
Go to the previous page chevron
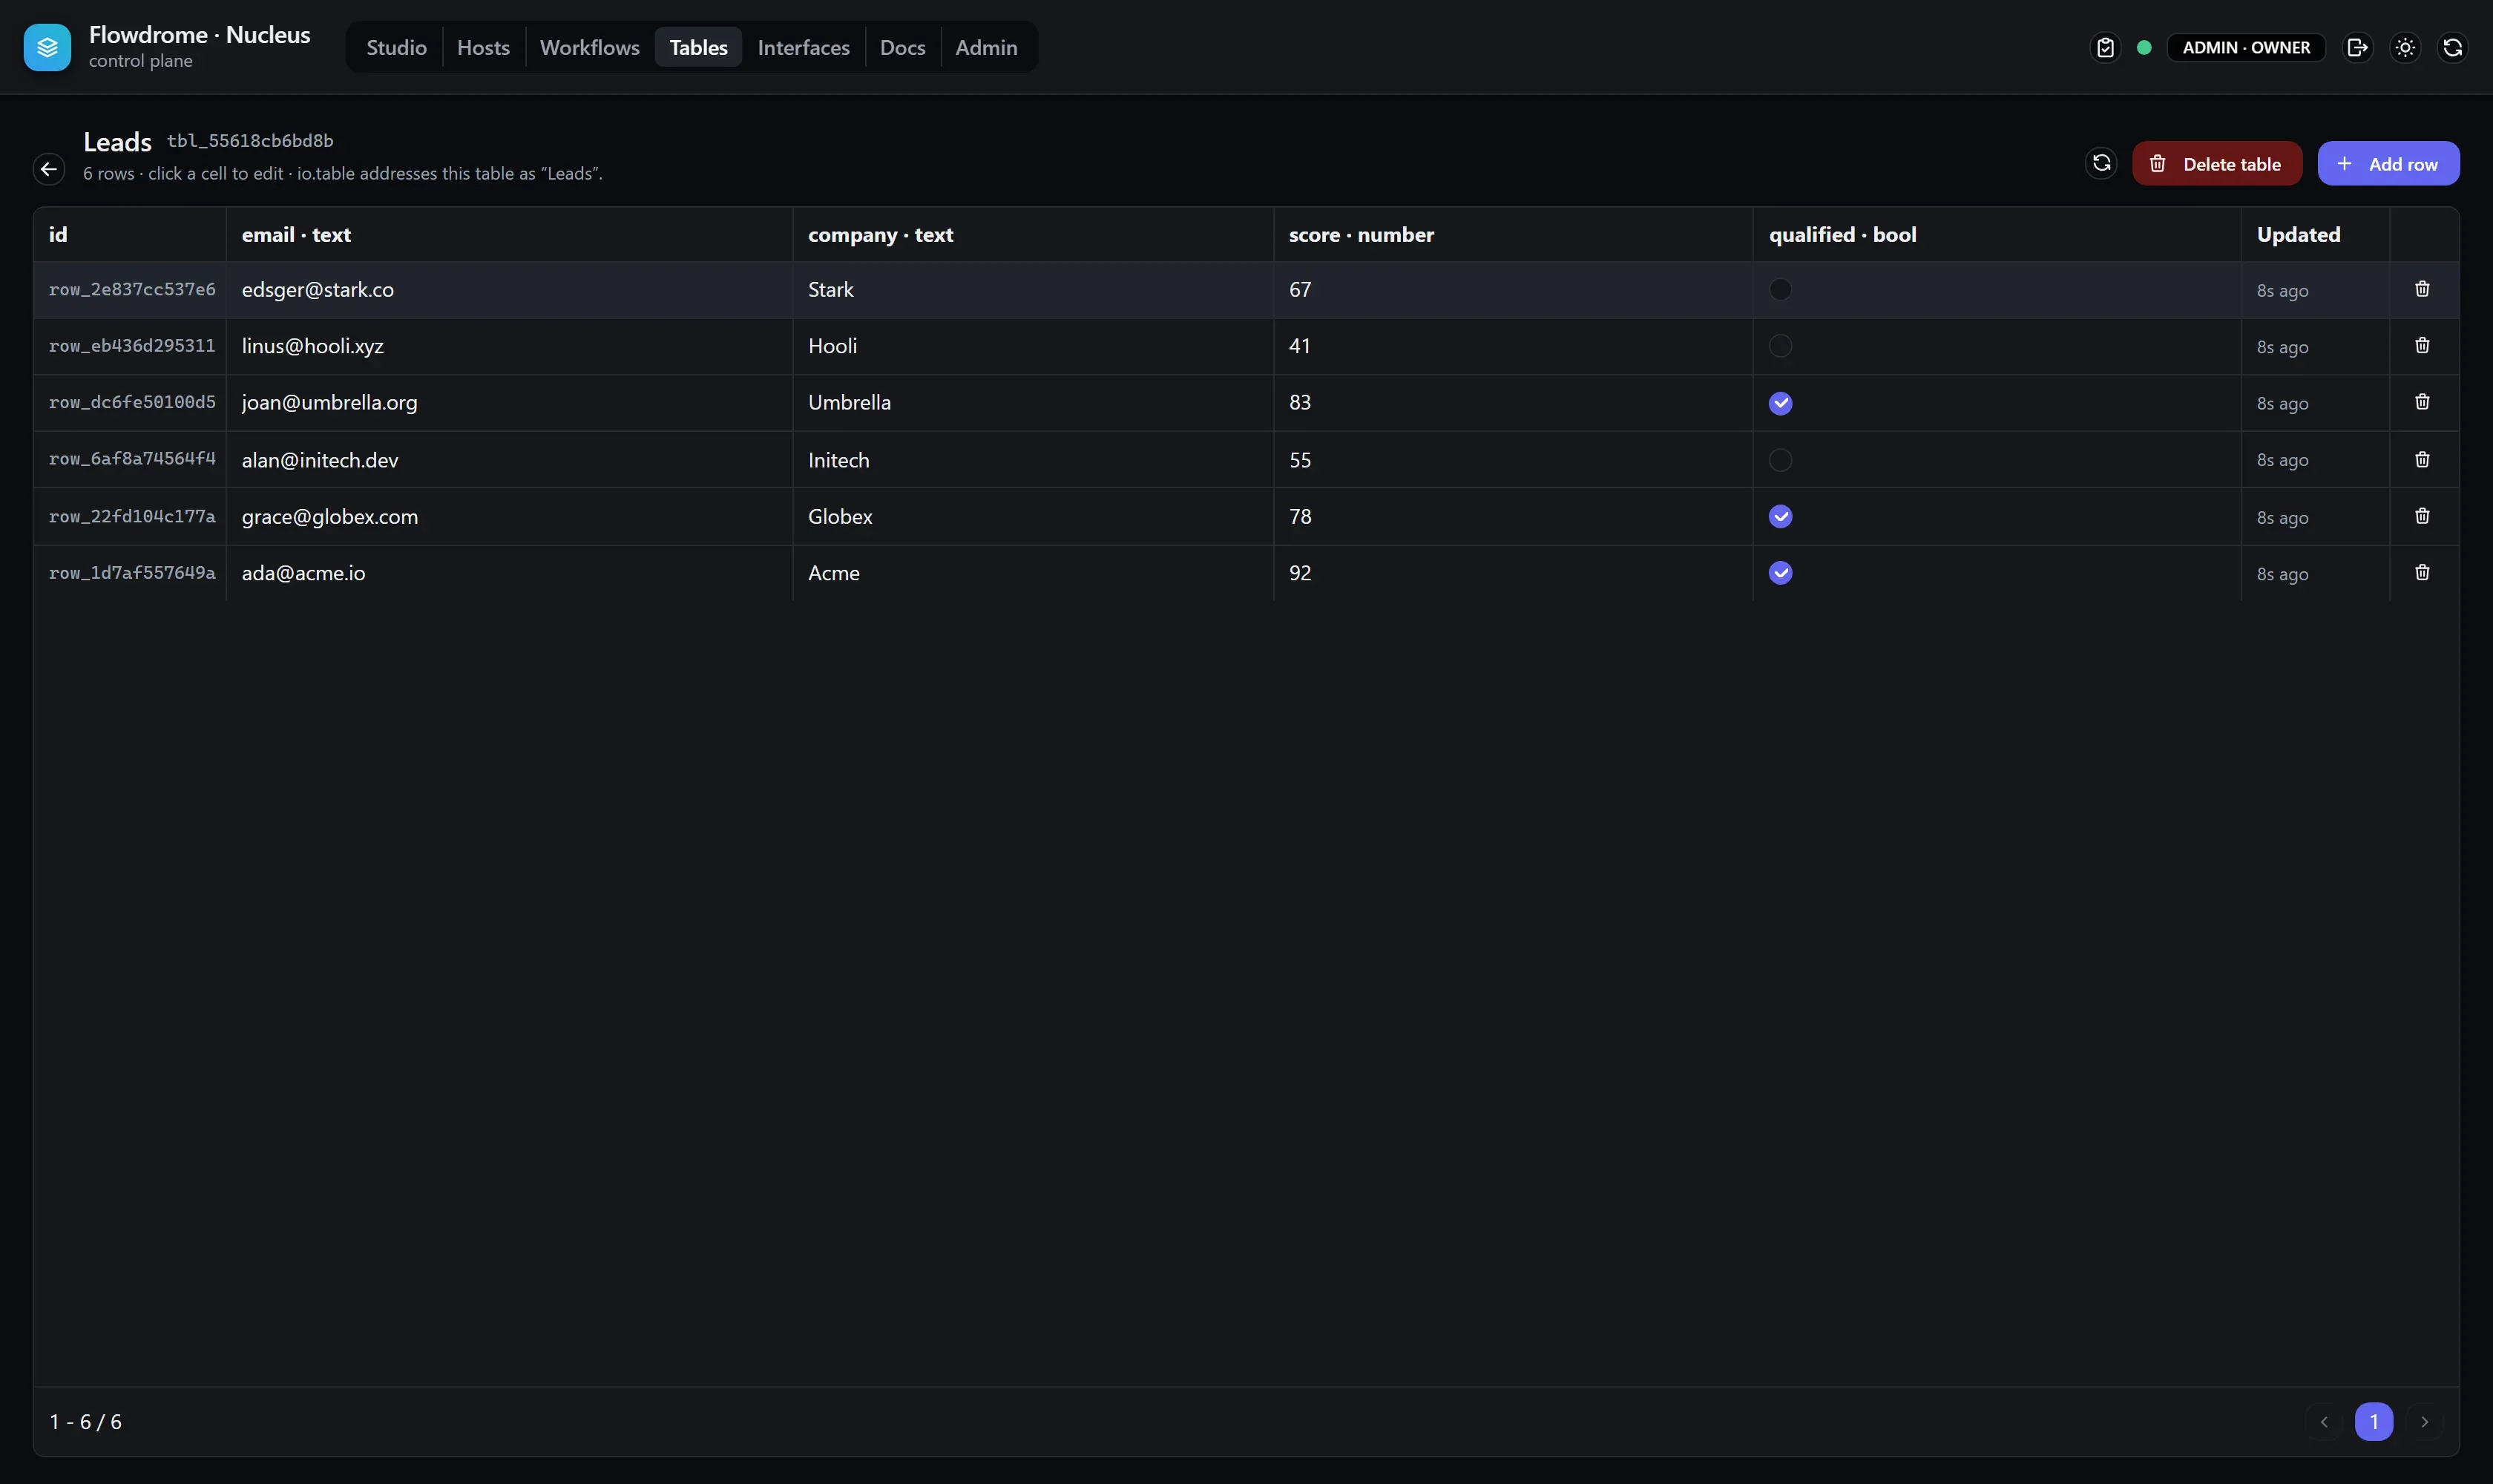[x=2324, y=1421]
